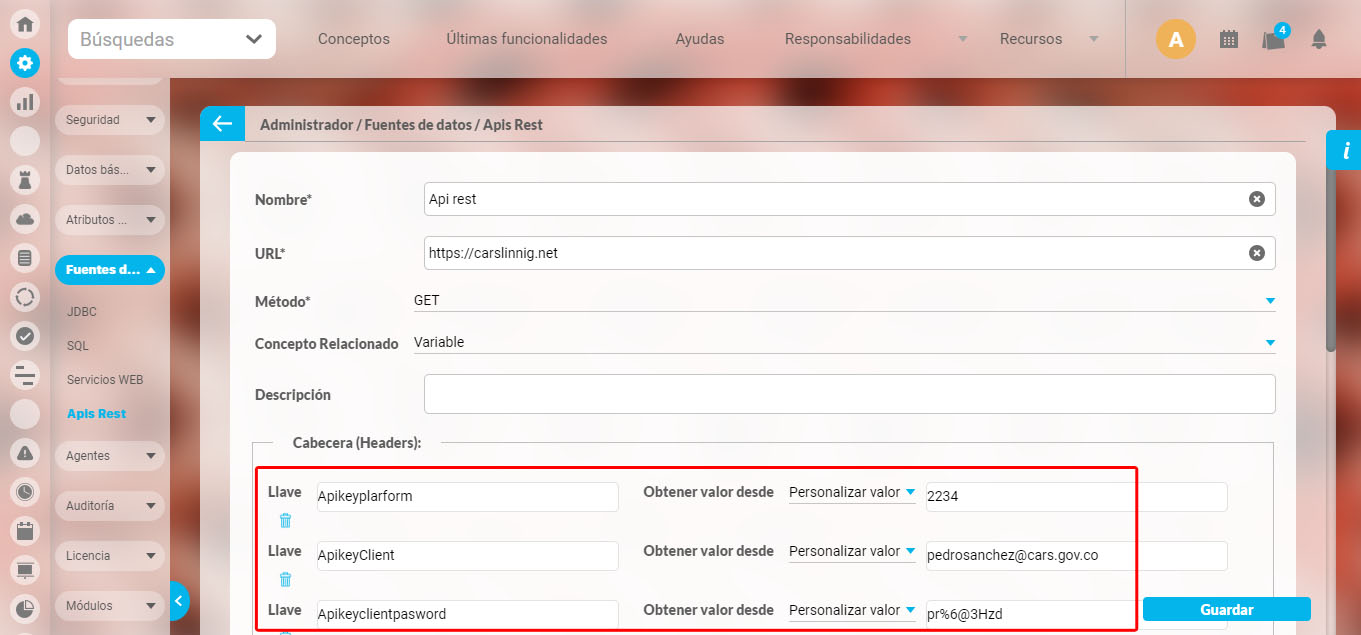Collapse the side menu with chevron
Viewport: 1361px width, 635px height.
point(178,601)
